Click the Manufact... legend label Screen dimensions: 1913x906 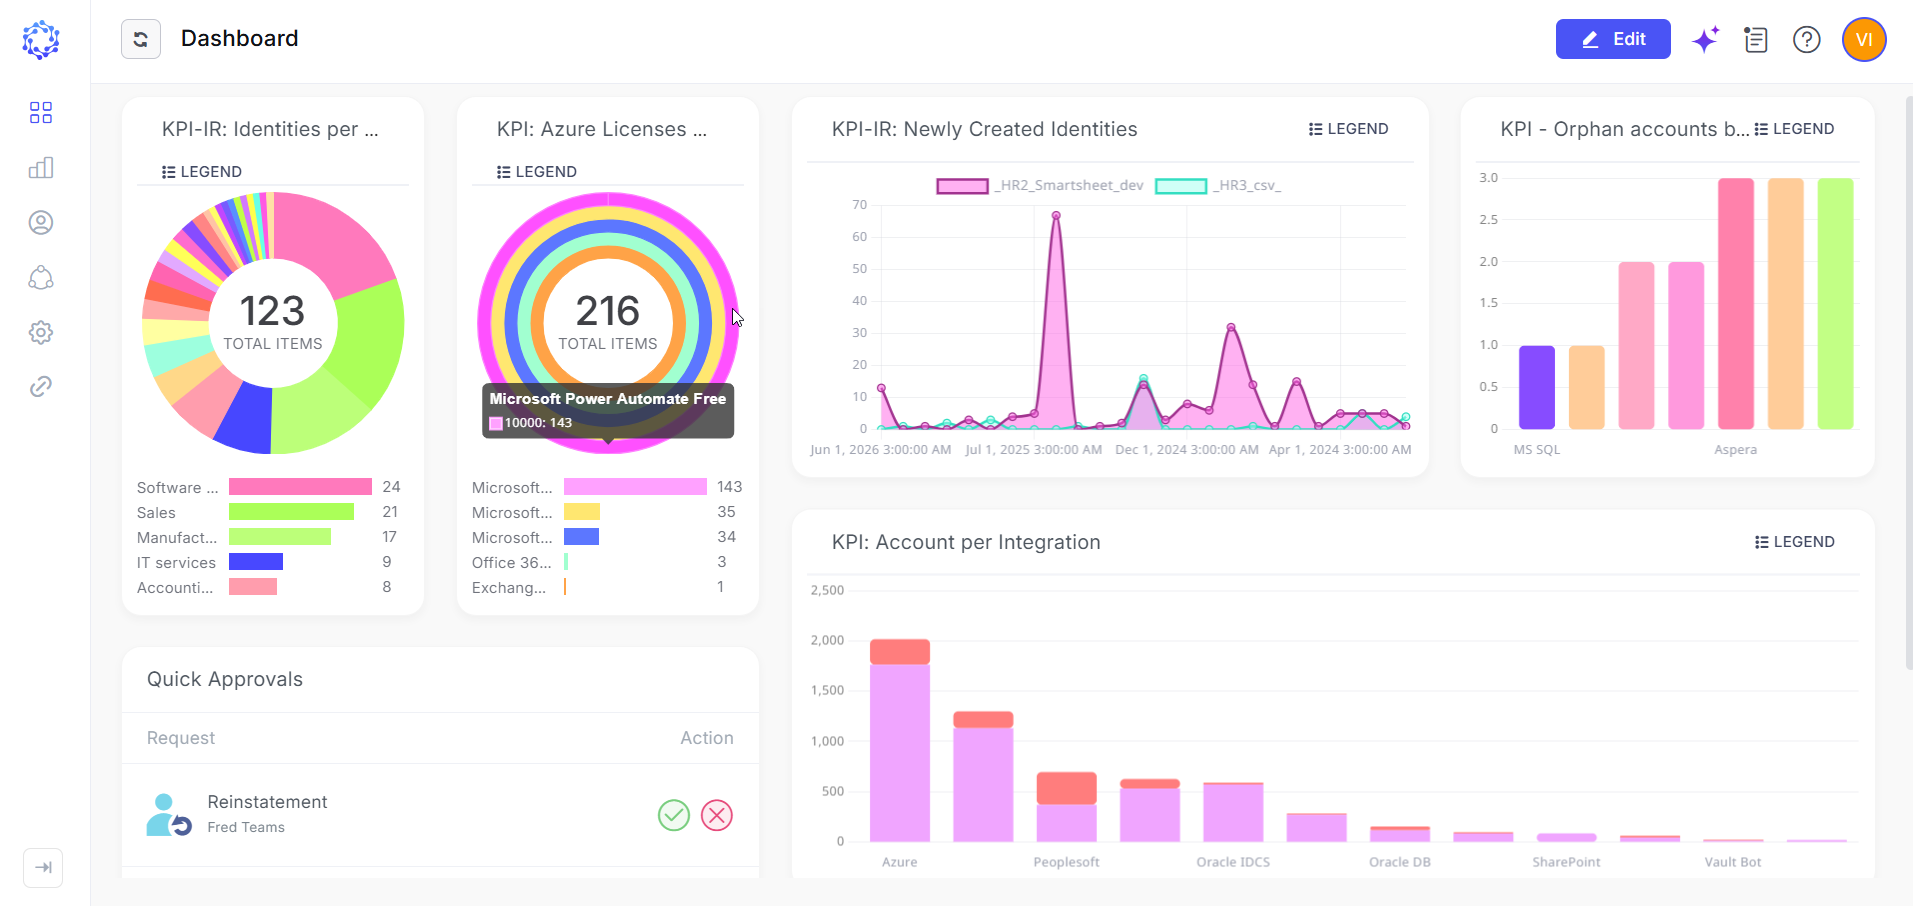[177, 538]
